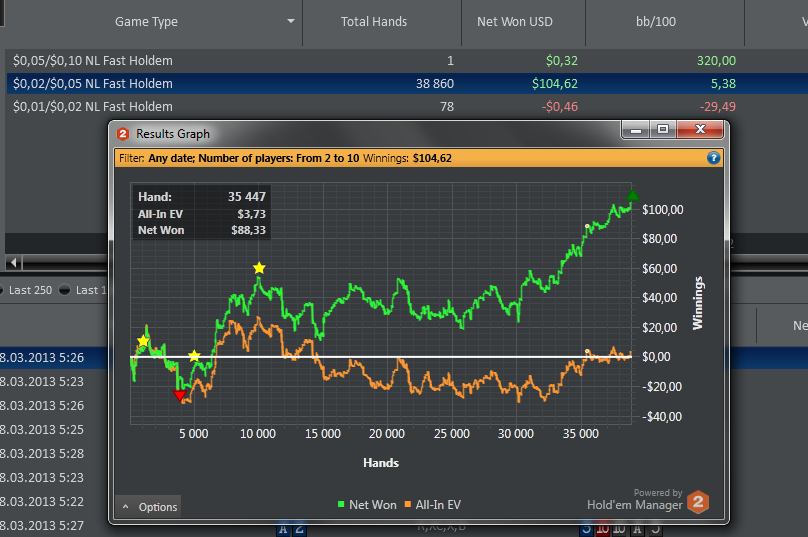
Task: Select the $0,01/$0,02 NL Fast Holdem row
Action: click(x=93, y=107)
